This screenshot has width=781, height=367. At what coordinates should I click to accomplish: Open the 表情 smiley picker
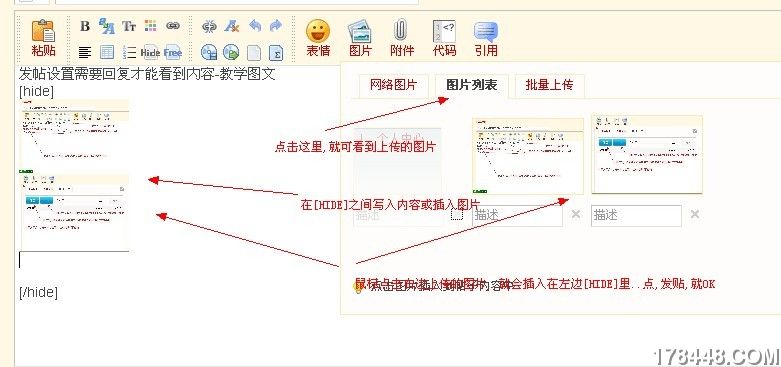318,38
